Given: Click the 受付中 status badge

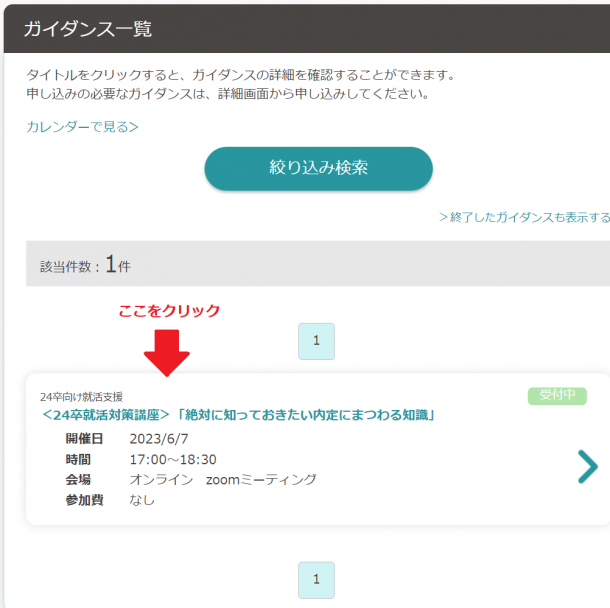Looking at the screenshot, I should [557, 396].
